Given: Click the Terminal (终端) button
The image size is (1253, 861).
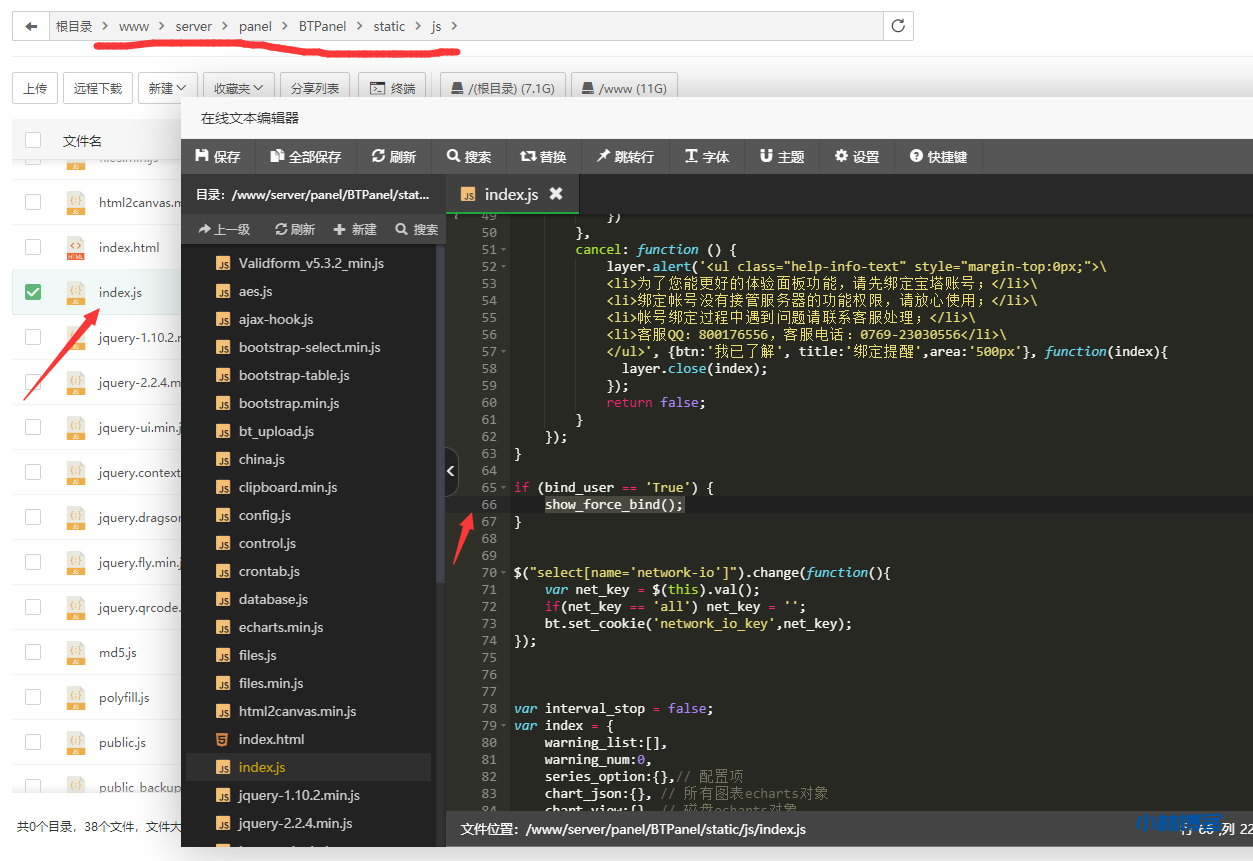Looking at the screenshot, I should coord(392,88).
